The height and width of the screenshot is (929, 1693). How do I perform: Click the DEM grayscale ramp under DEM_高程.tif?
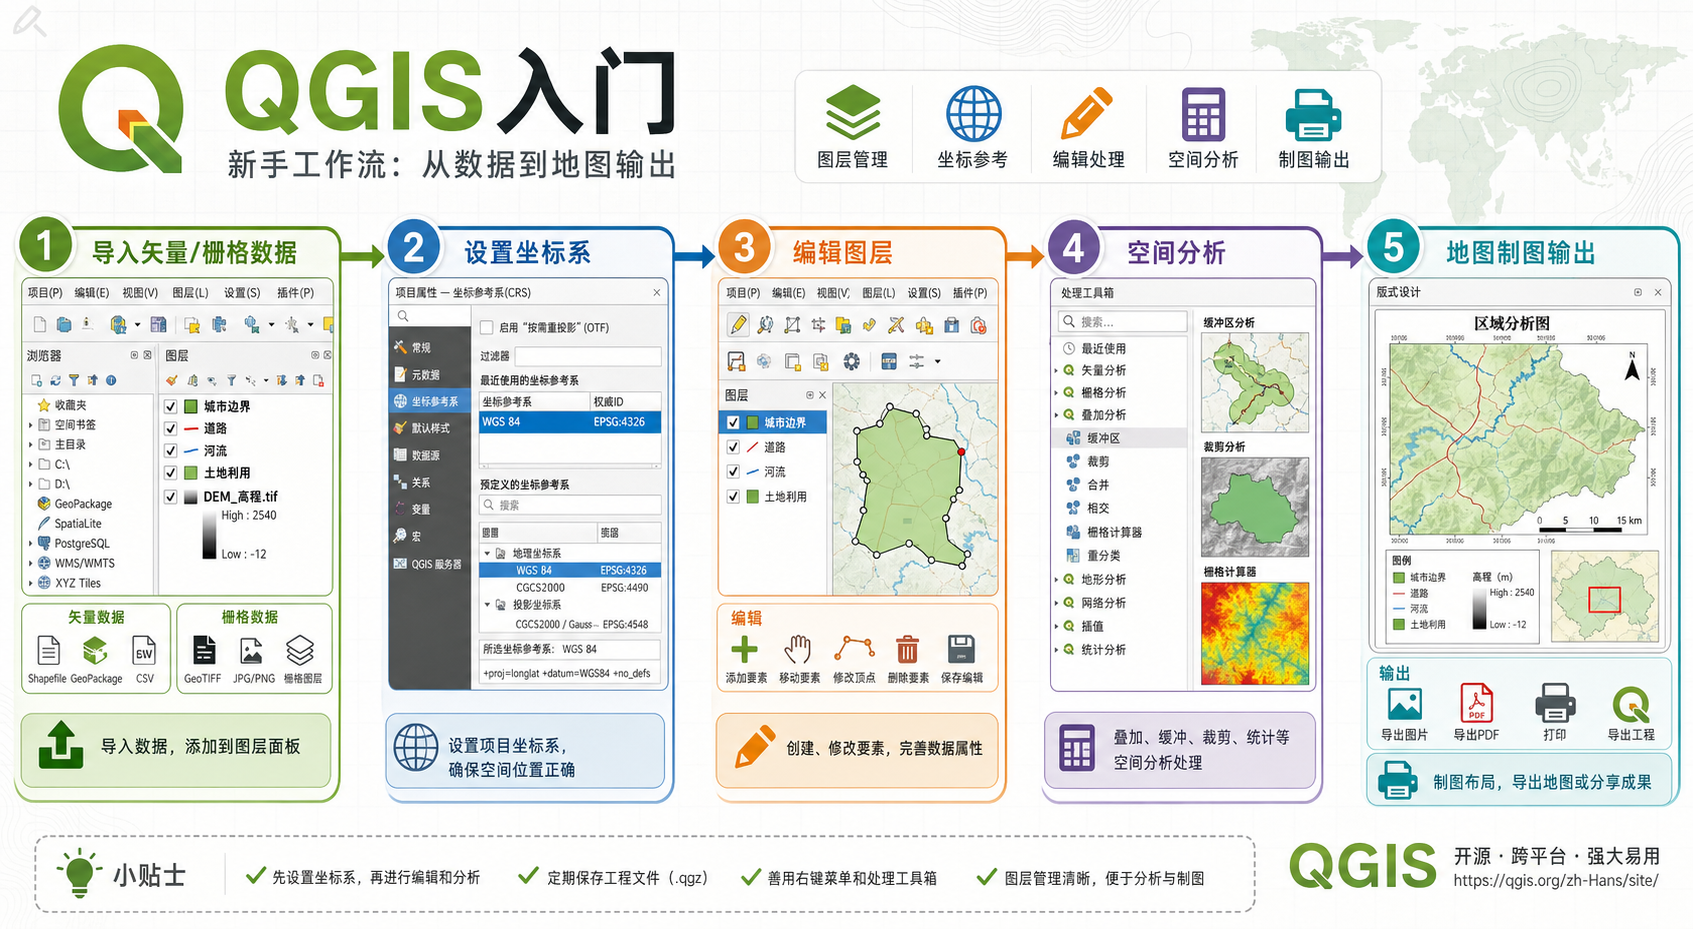click(x=209, y=535)
